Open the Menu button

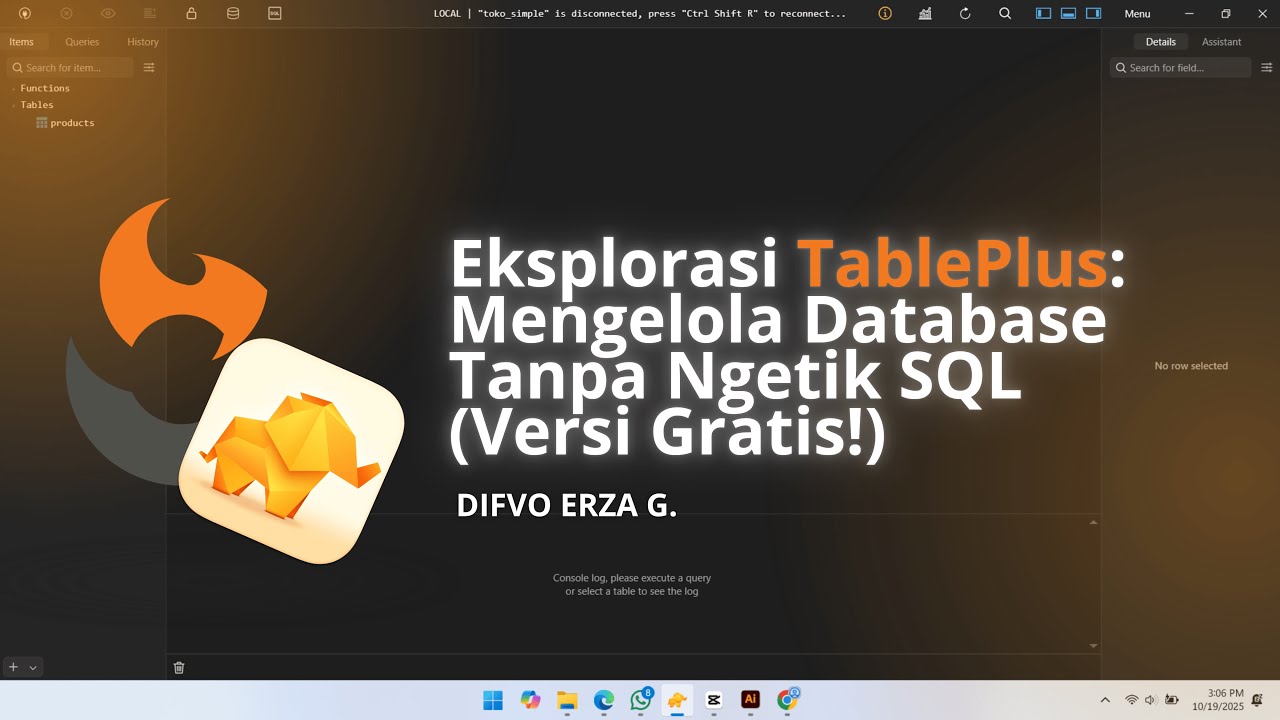pyautogui.click(x=1137, y=13)
